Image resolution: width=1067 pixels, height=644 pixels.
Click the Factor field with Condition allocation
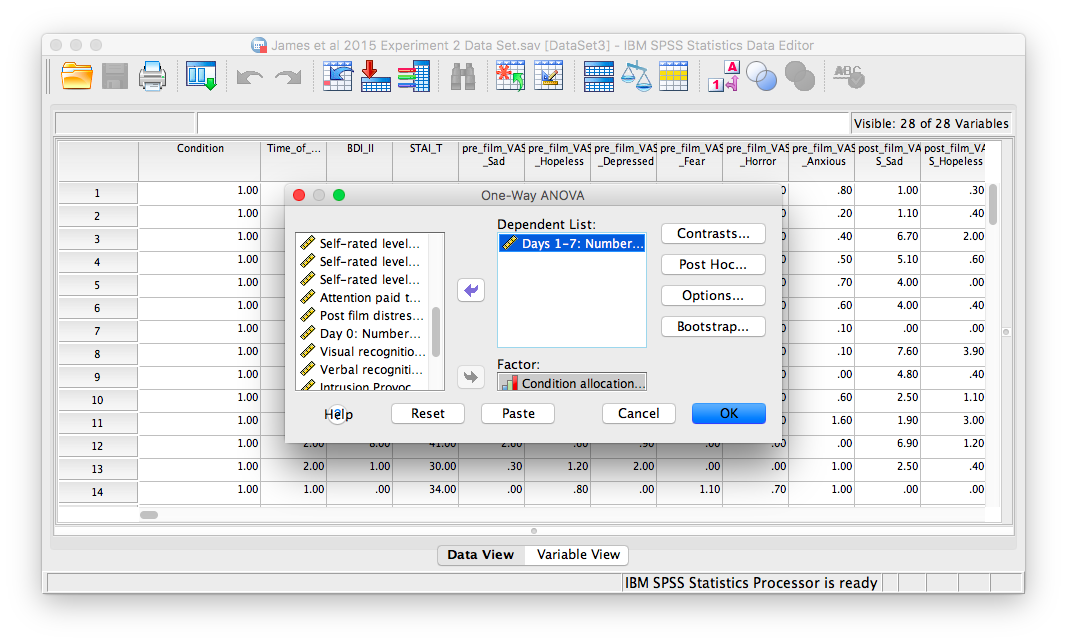pos(572,383)
